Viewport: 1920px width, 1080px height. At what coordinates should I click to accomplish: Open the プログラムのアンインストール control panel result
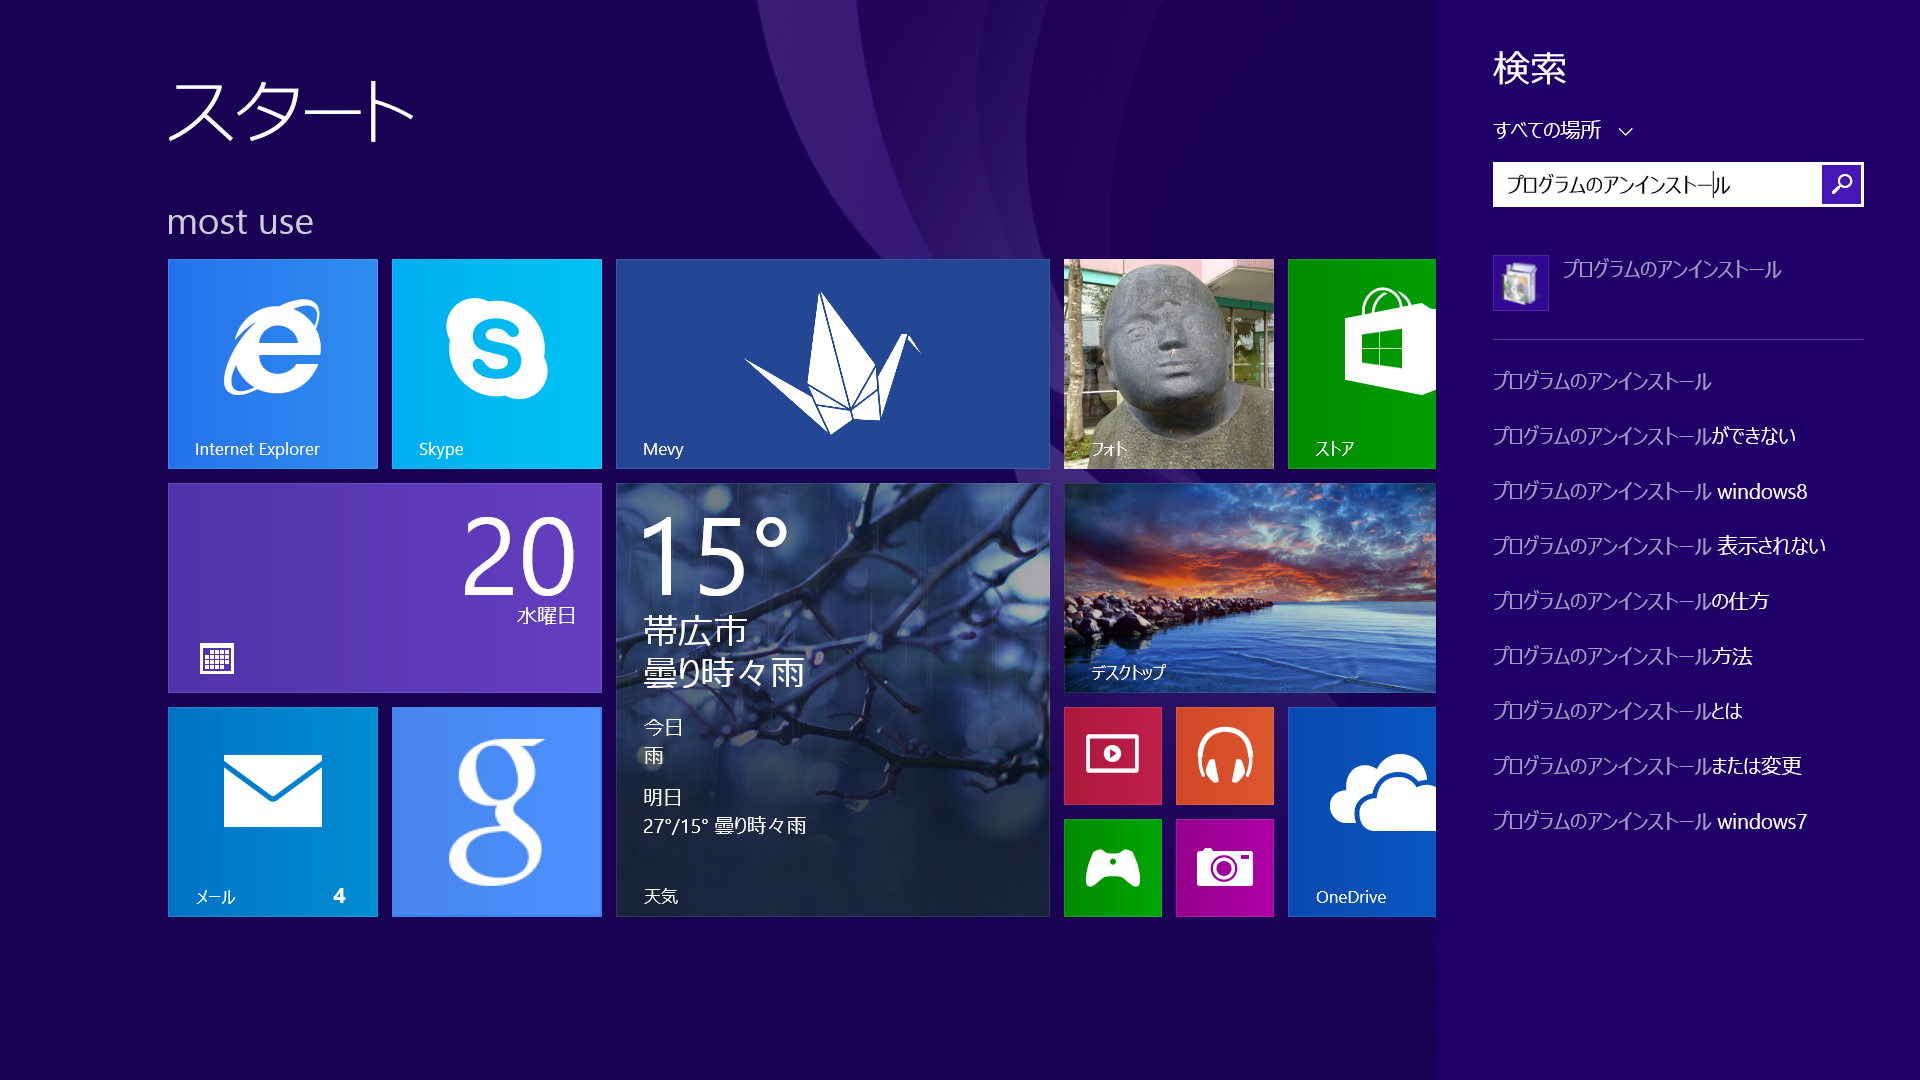tap(1670, 270)
